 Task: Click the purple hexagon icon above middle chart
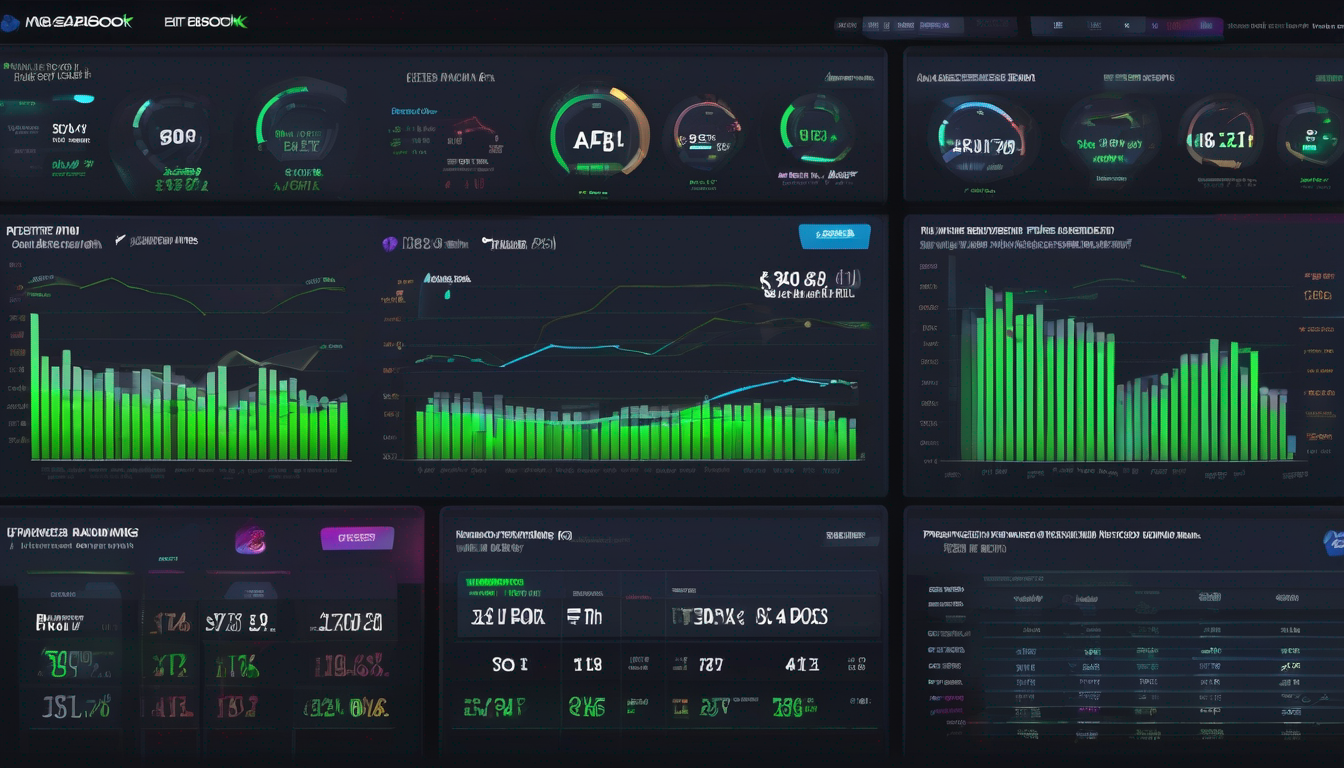coord(391,243)
